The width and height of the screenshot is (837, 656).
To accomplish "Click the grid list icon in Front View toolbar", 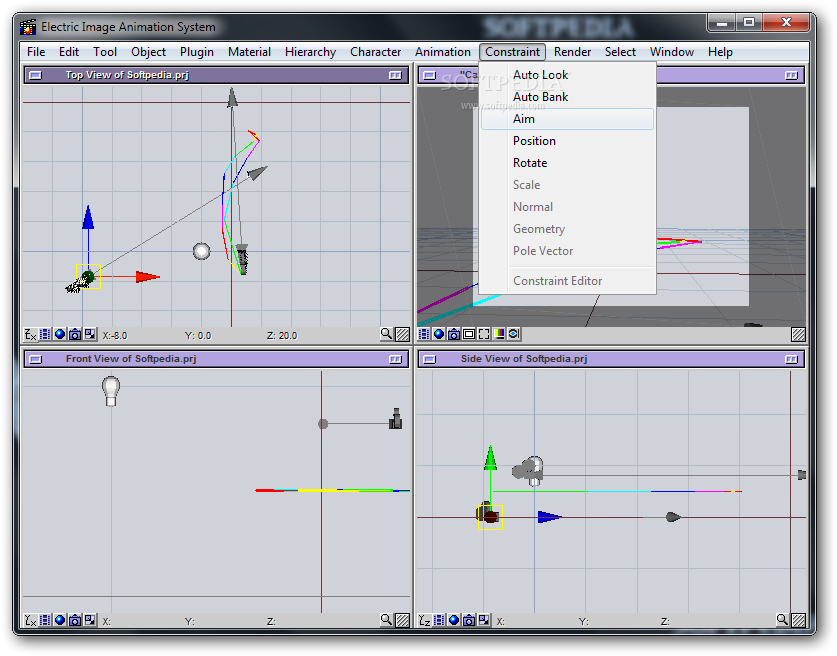I will (x=45, y=620).
